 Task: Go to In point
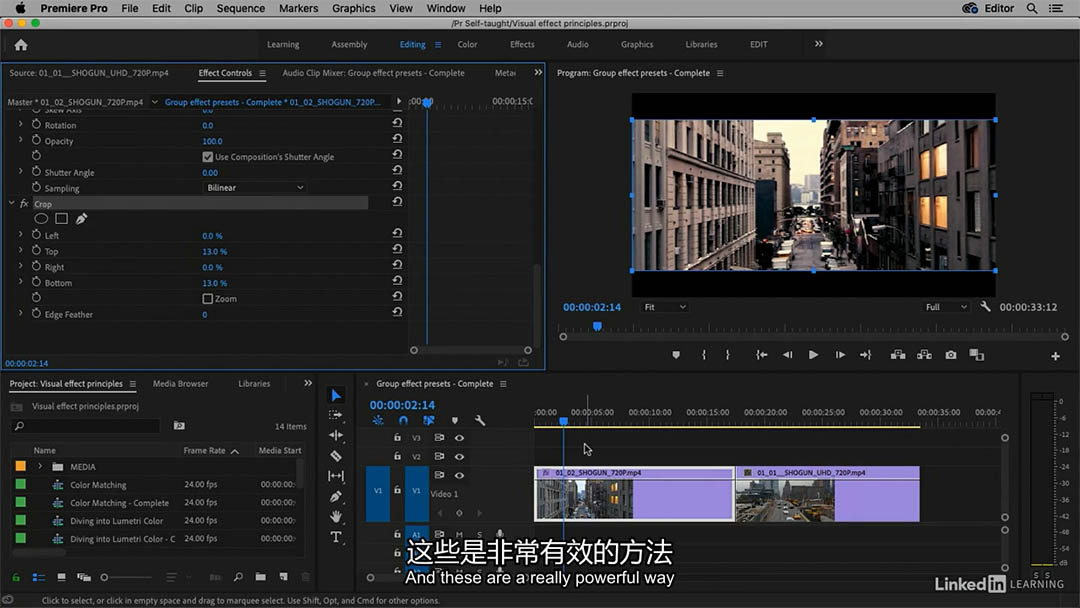(761, 355)
